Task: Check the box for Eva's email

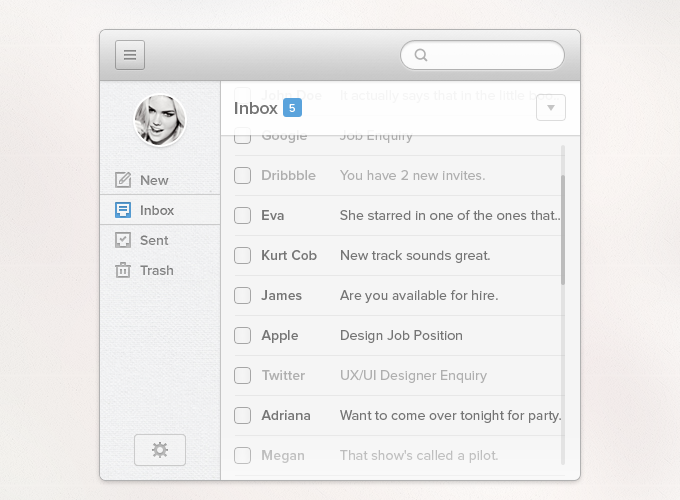Action: (242, 215)
